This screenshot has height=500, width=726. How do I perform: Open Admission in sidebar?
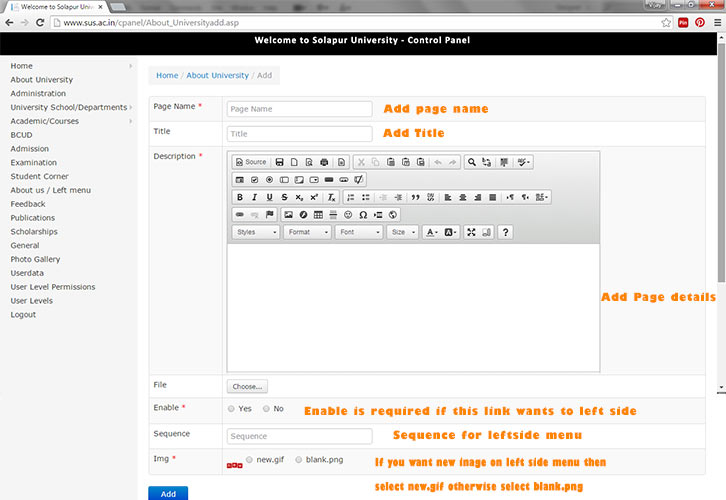30,149
